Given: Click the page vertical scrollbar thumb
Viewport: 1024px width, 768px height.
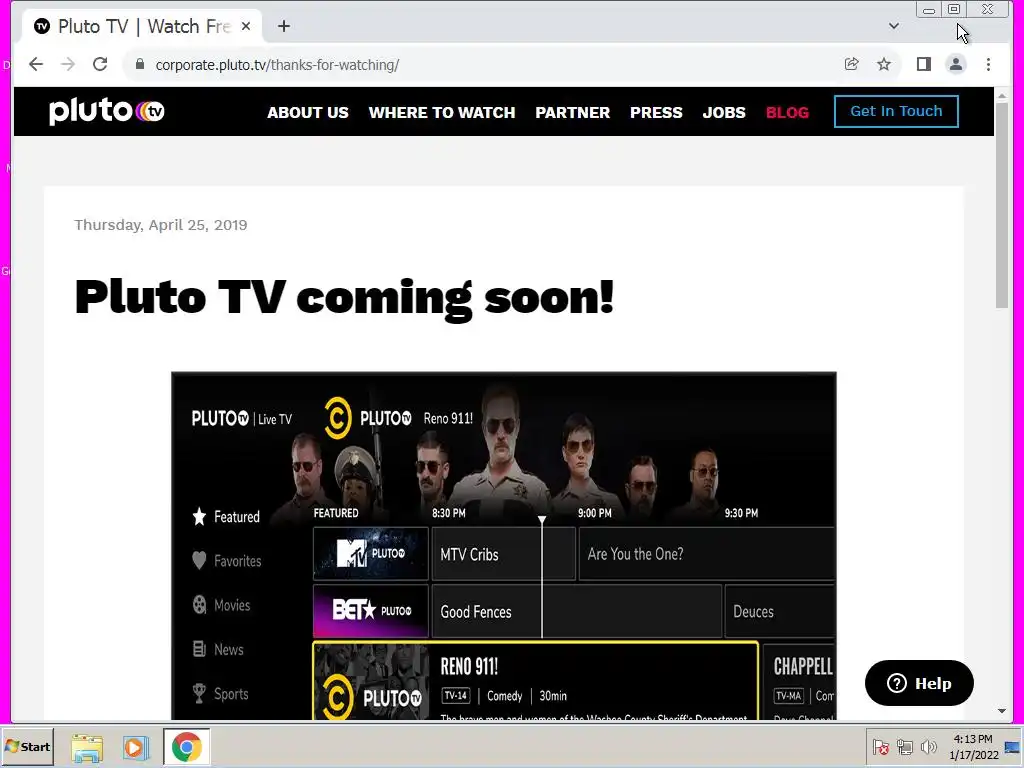Looking at the screenshot, I should [x=1002, y=206].
